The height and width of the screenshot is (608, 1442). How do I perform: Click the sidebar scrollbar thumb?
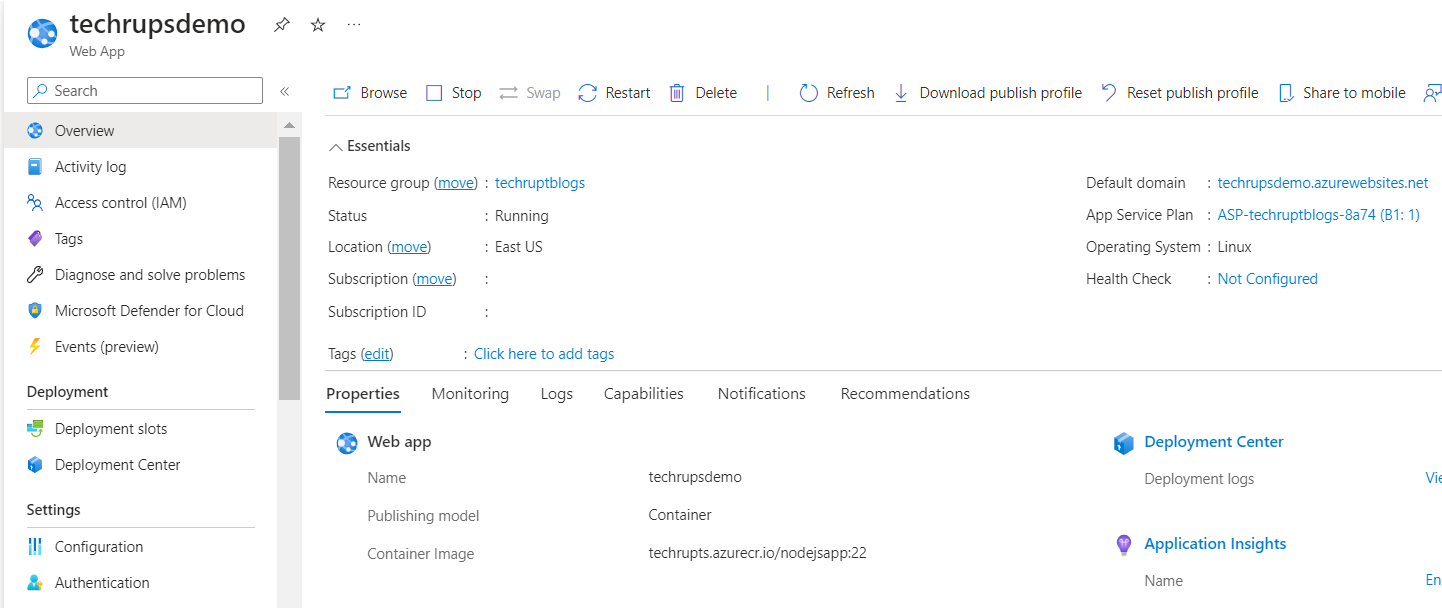[289, 268]
